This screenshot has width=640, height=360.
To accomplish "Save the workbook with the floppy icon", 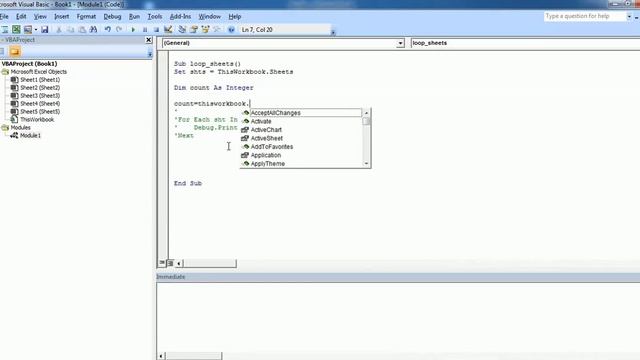I will (44, 29).
